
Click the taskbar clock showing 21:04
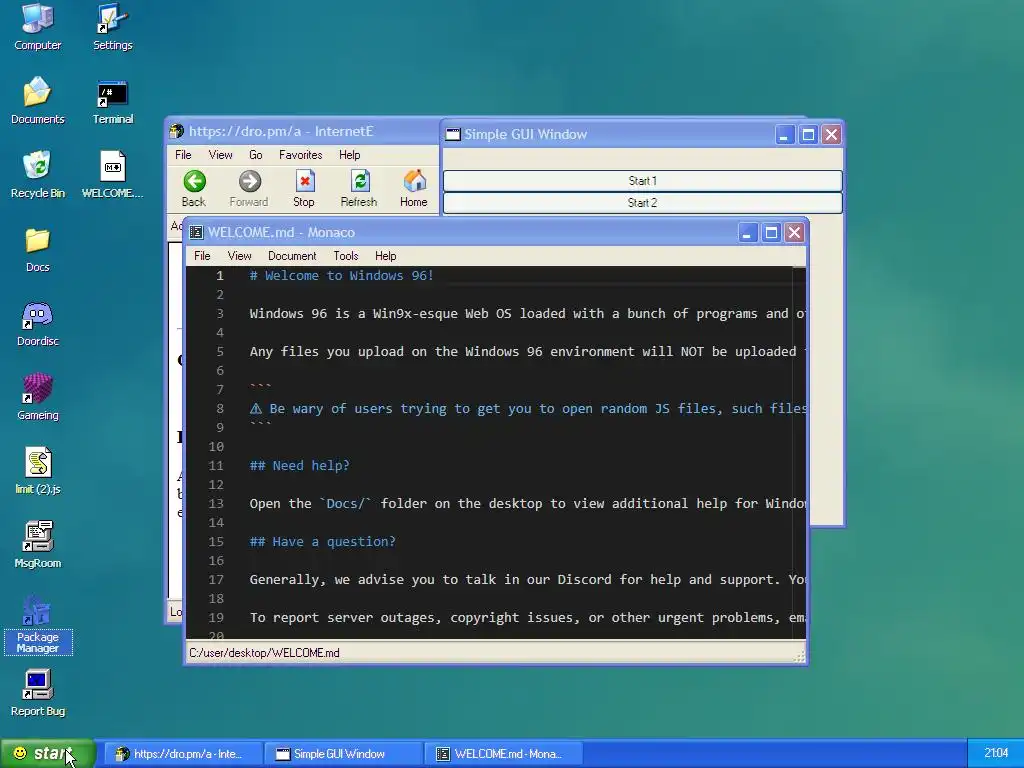point(996,753)
